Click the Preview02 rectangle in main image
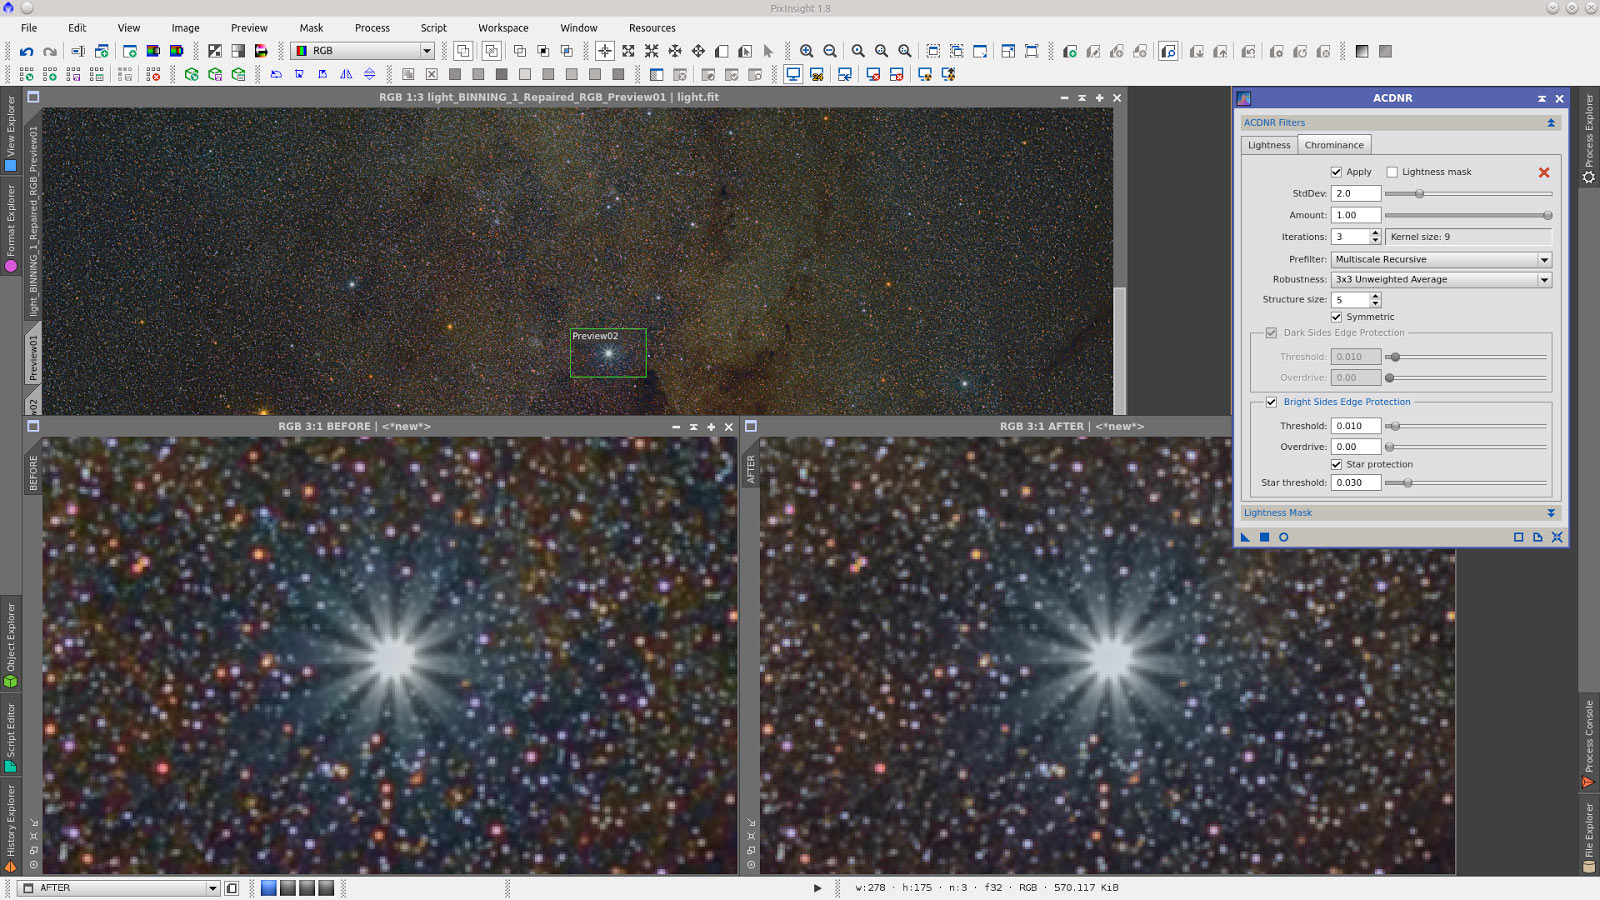This screenshot has width=1600, height=900. click(608, 353)
